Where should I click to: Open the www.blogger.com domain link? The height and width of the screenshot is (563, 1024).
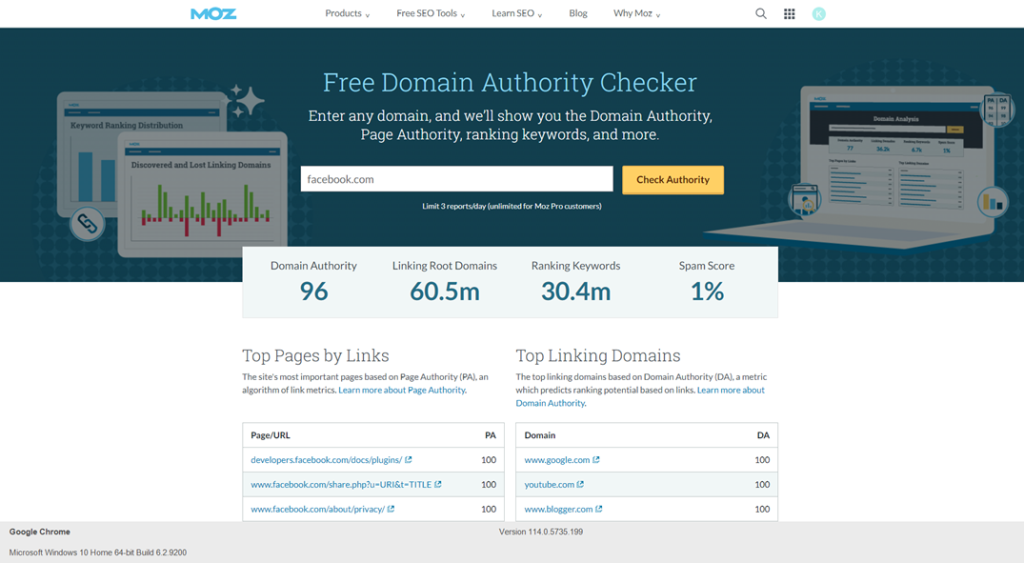click(558, 509)
